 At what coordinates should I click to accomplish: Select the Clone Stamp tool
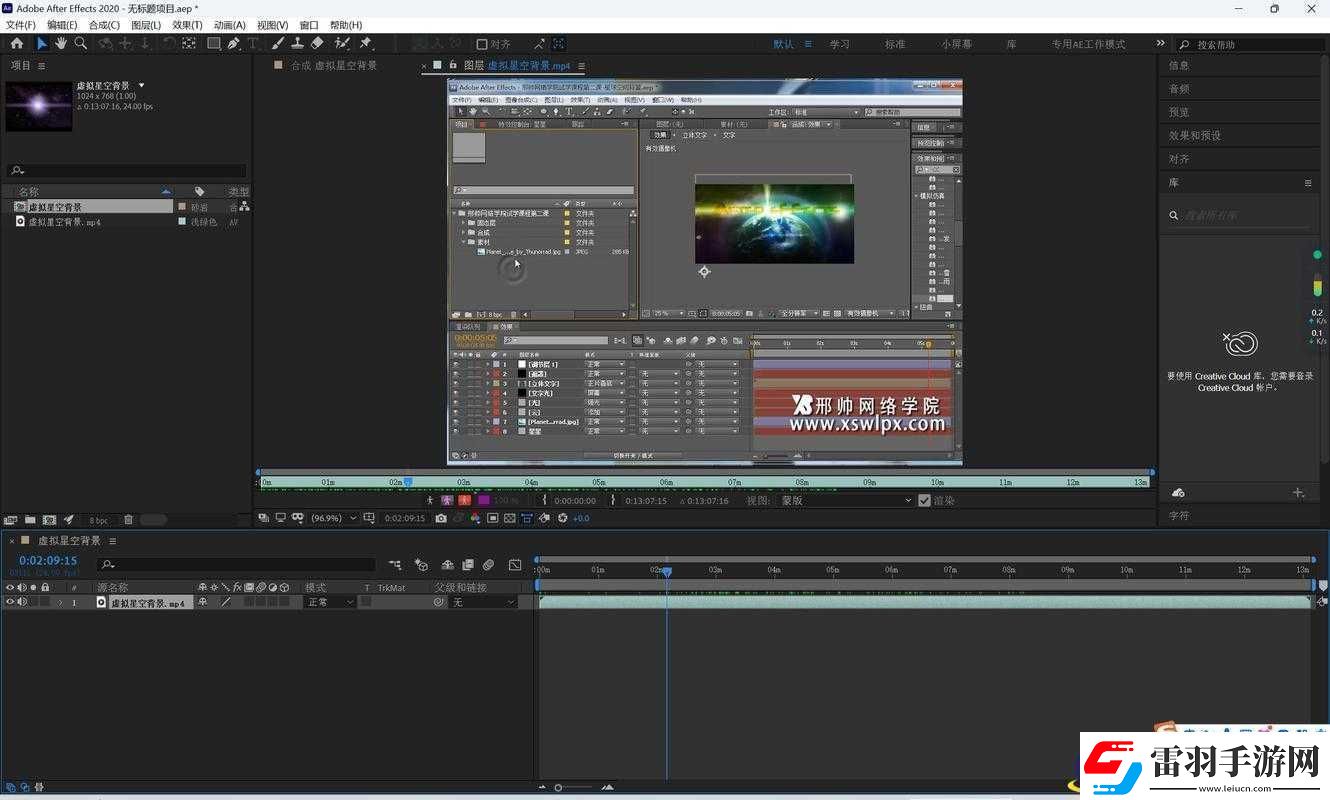pyautogui.click(x=297, y=44)
